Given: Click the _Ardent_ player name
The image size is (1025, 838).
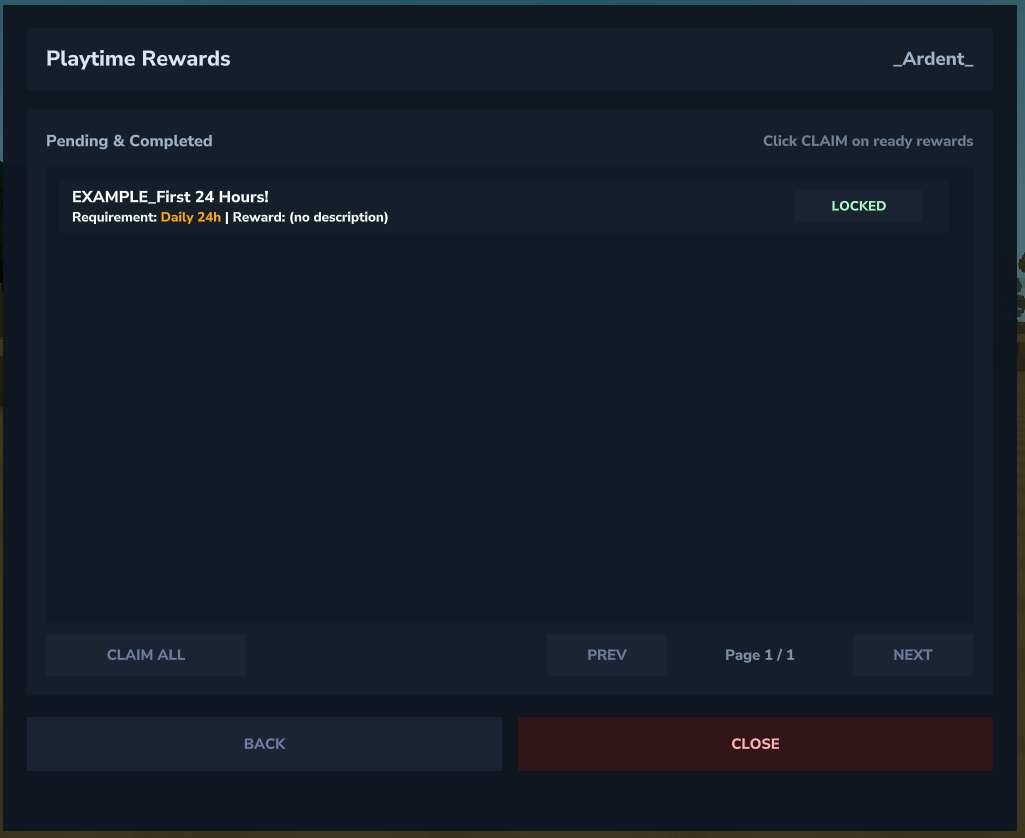Looking at the screenshot, I should [x=932, y=59].
